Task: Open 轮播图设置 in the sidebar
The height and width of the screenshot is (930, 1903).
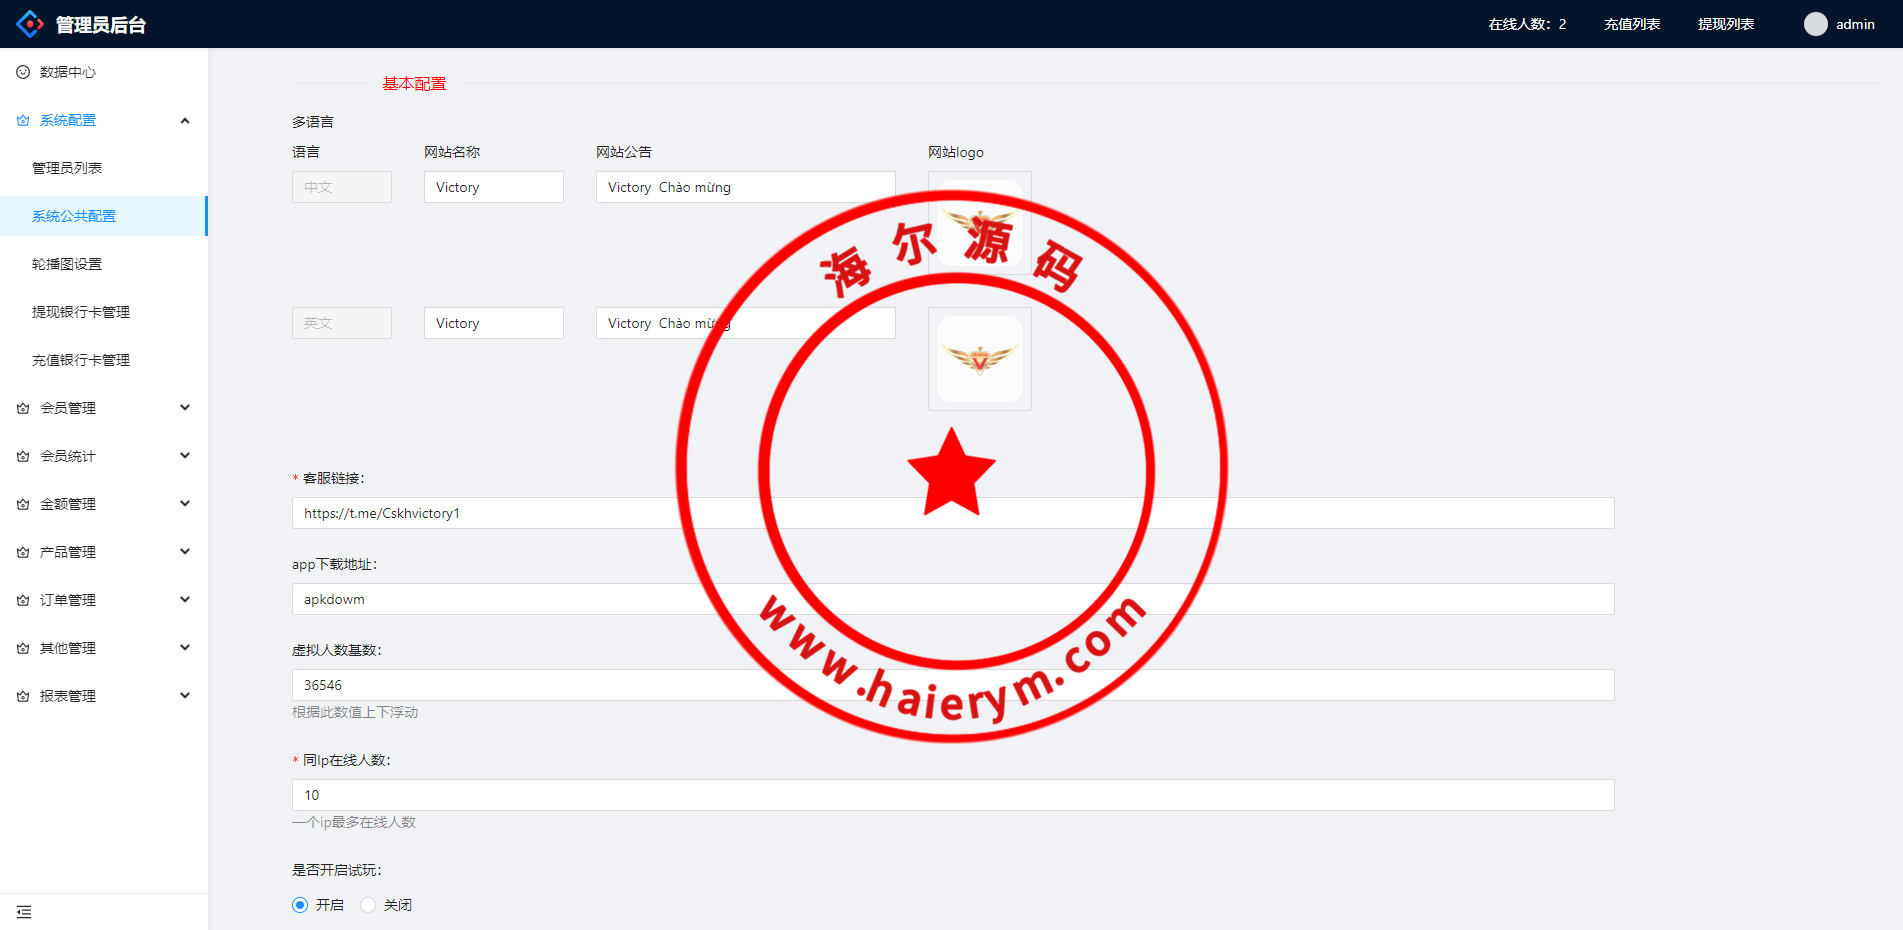Action: coord(67,264)
